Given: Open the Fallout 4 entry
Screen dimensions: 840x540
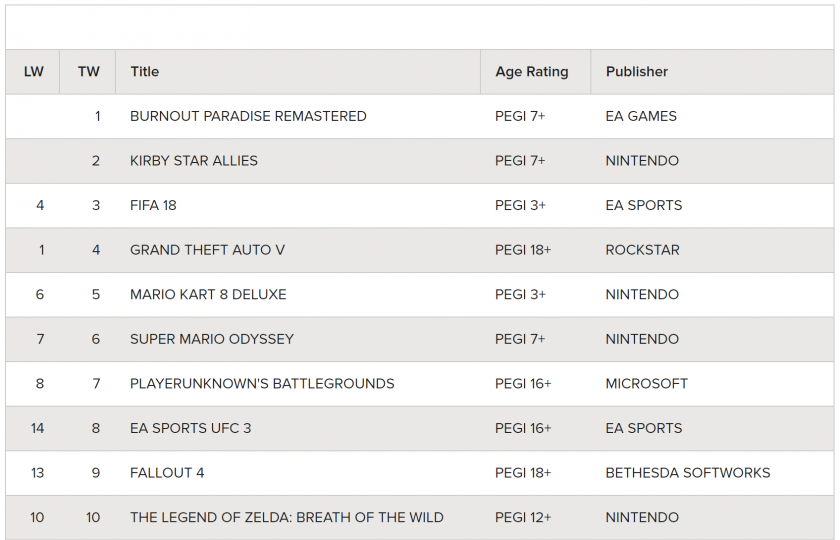Looking at the screenshot, I should [167, 472].
